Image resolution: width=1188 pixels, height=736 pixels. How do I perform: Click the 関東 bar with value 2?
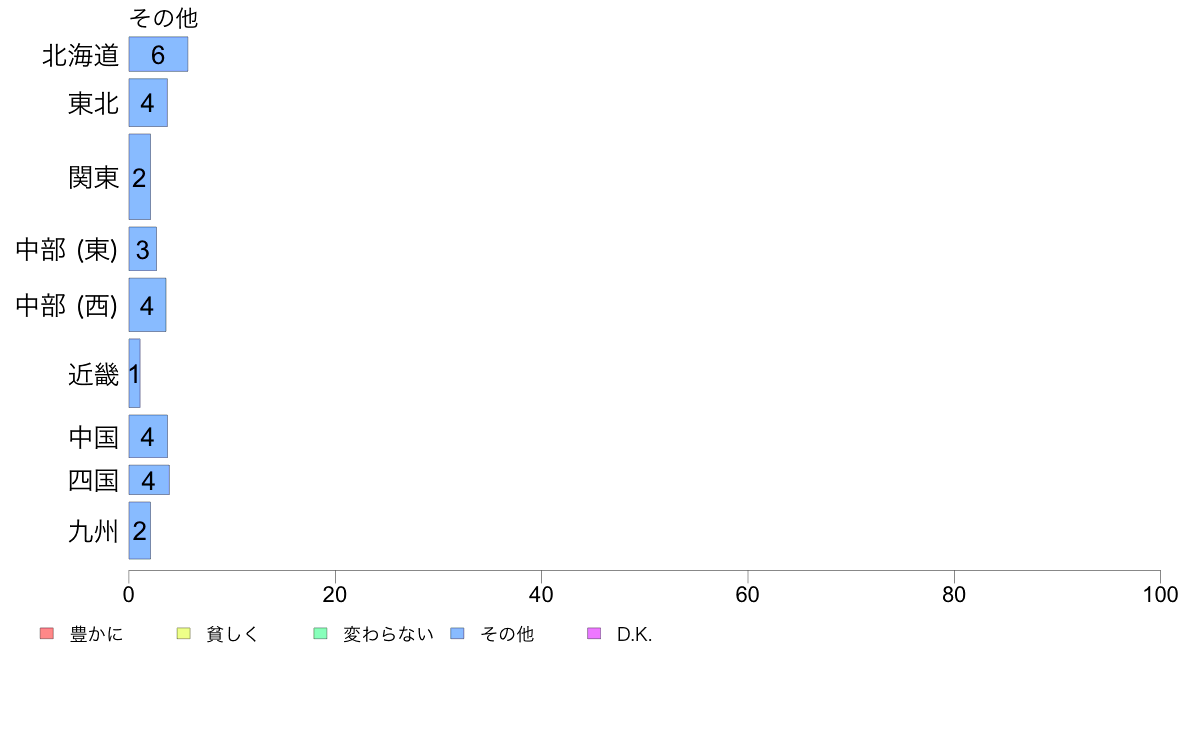tap(139, 177)
